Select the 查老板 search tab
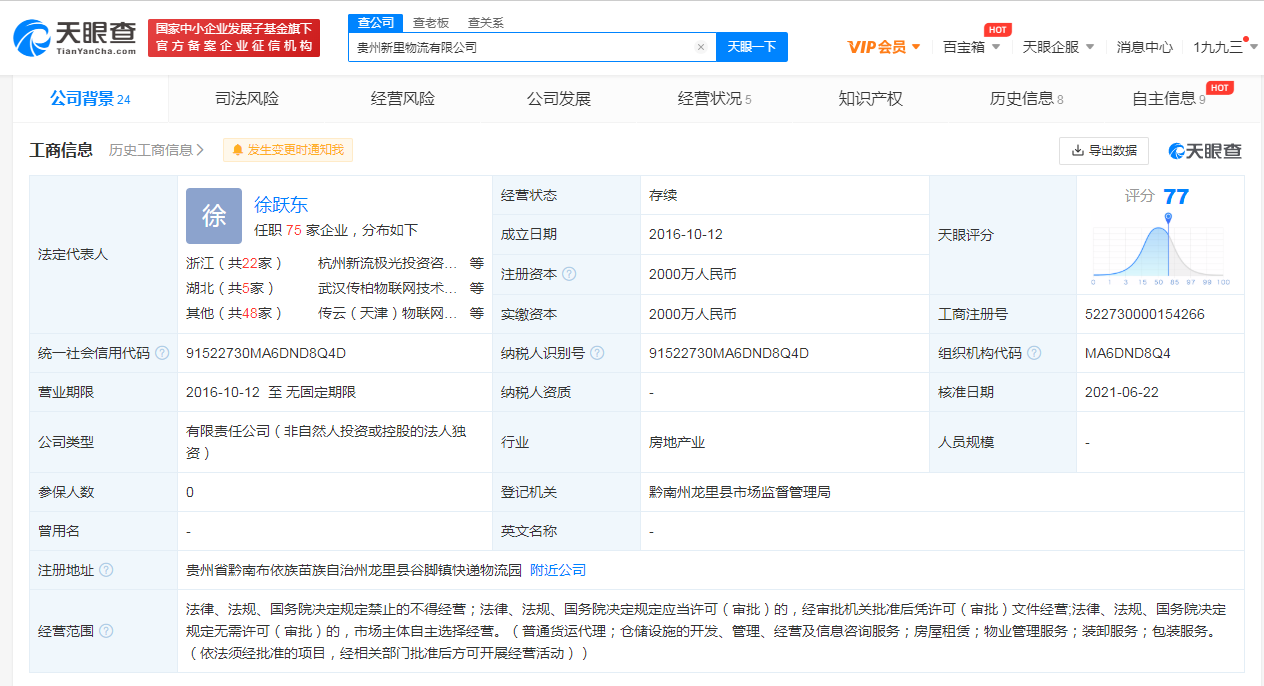This screenshot has width=1264, height=686. (431, 22)
